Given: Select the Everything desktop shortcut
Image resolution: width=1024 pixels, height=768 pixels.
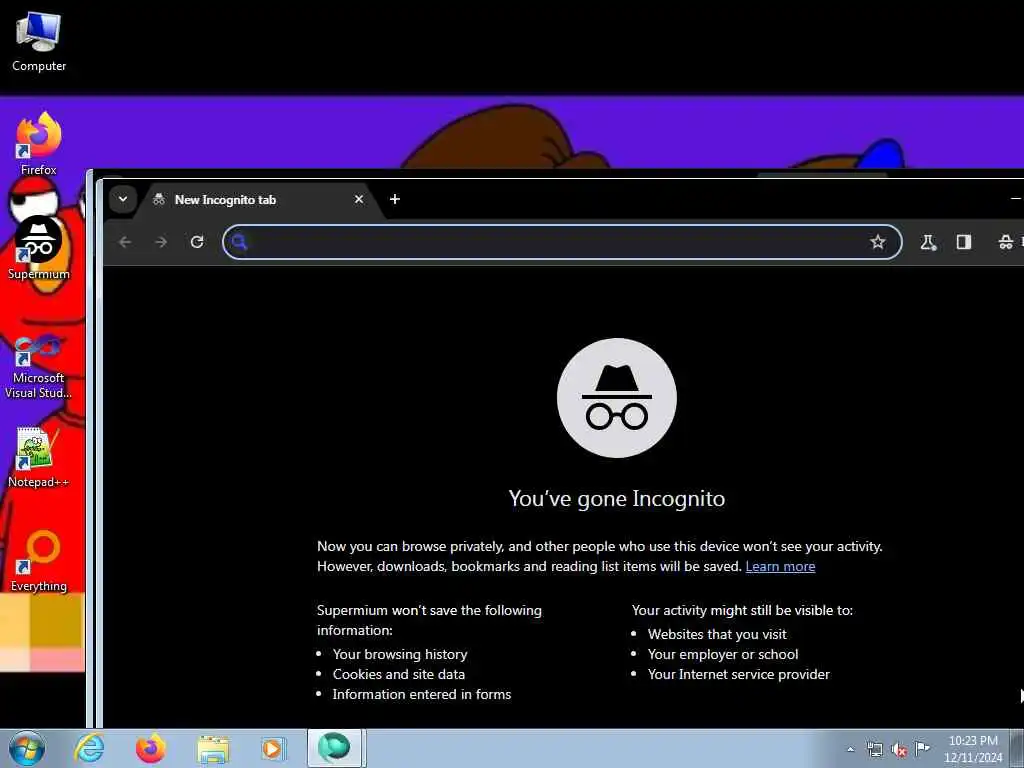Looking at the screenshot, I should coord(39,562).
